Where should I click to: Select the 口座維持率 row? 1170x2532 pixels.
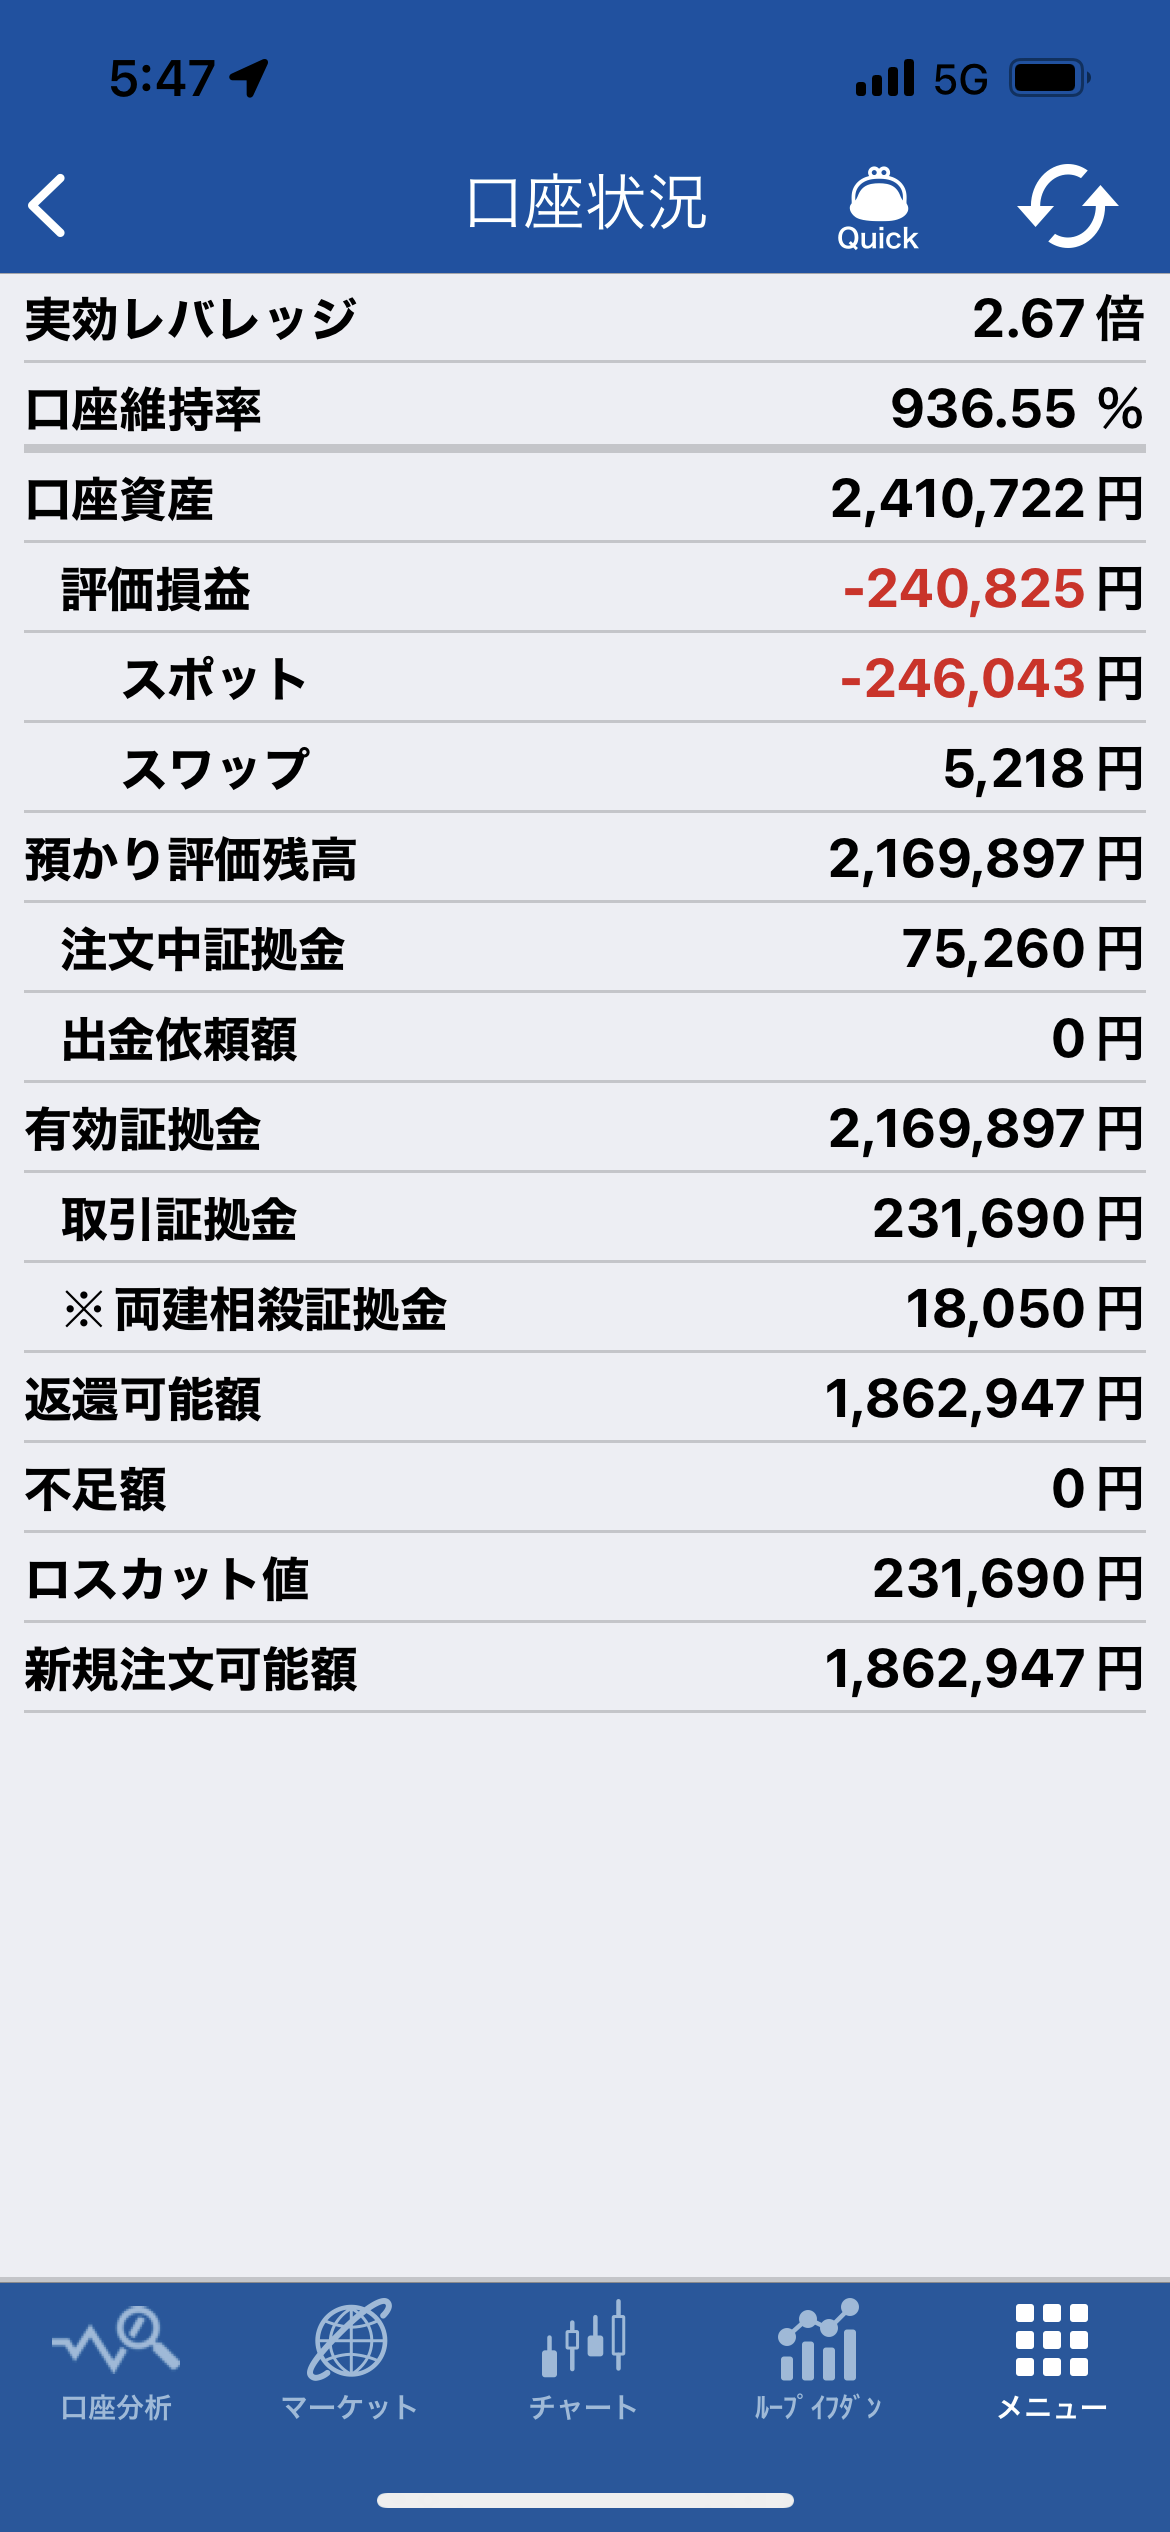[585, 409]
